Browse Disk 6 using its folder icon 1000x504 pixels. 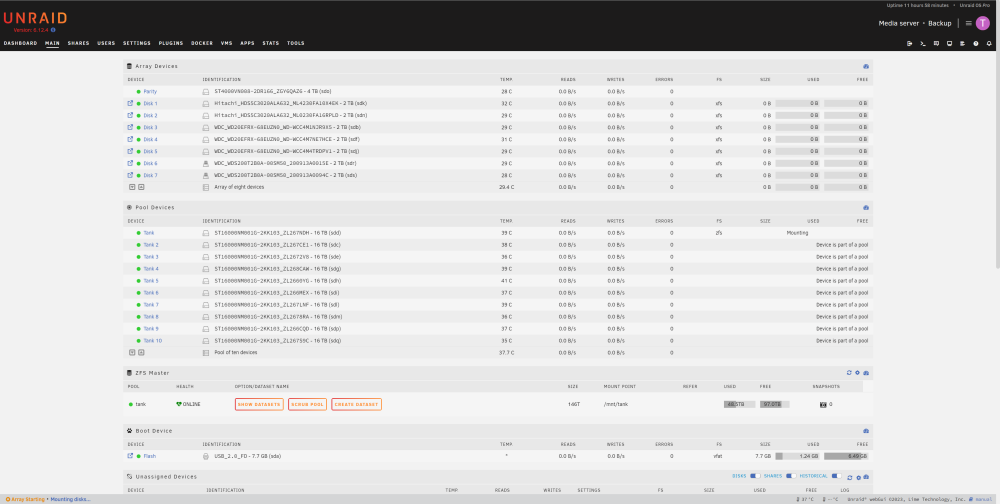point(130,163)
